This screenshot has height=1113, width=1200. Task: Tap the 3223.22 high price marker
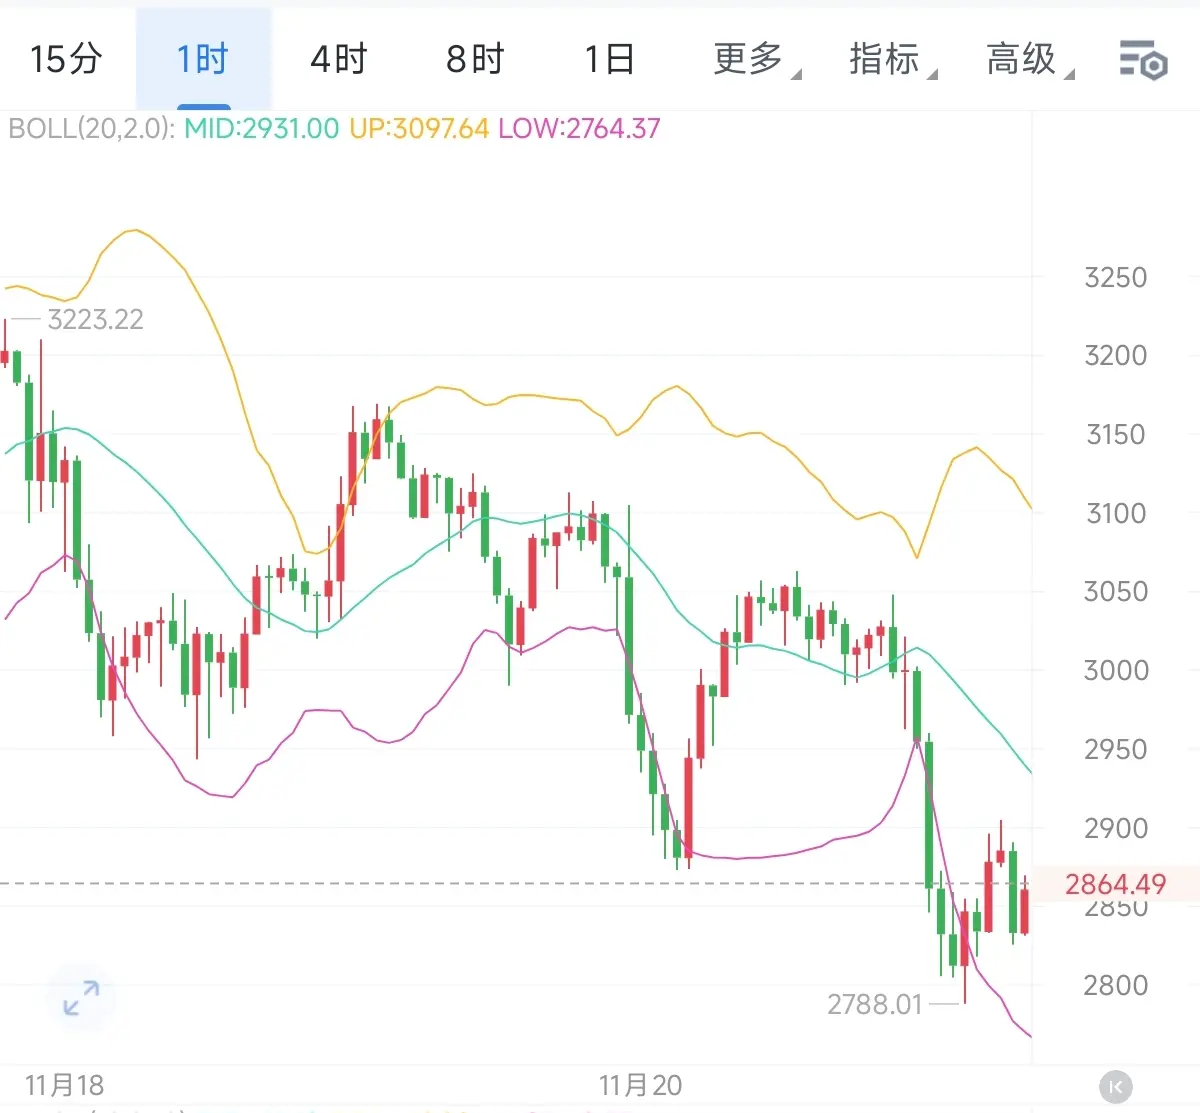point(95,320)
